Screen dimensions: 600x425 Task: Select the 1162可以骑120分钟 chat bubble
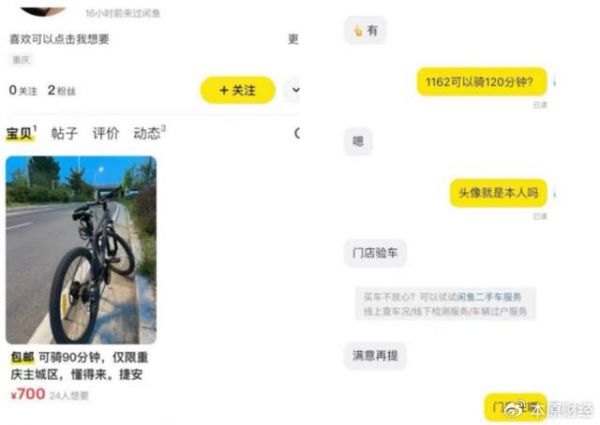pyautogui.click(x=482, y=81)
